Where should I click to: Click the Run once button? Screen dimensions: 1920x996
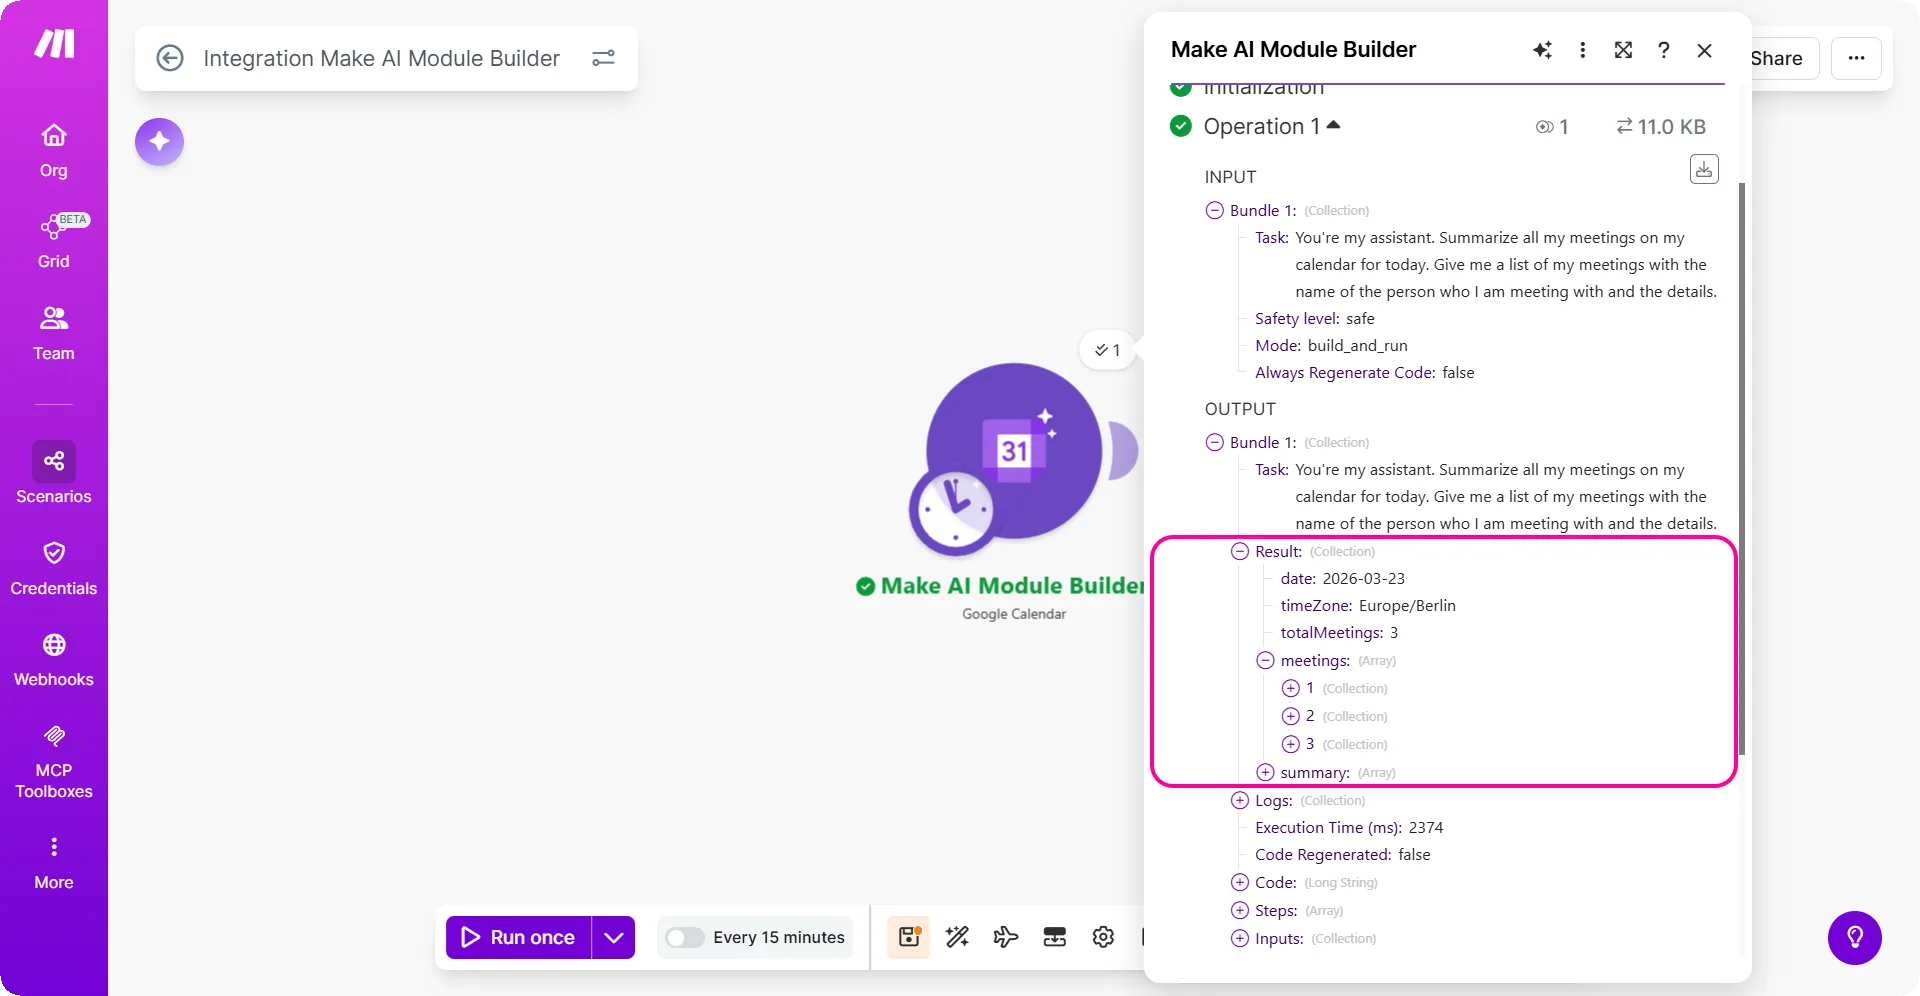coord(519,937)
